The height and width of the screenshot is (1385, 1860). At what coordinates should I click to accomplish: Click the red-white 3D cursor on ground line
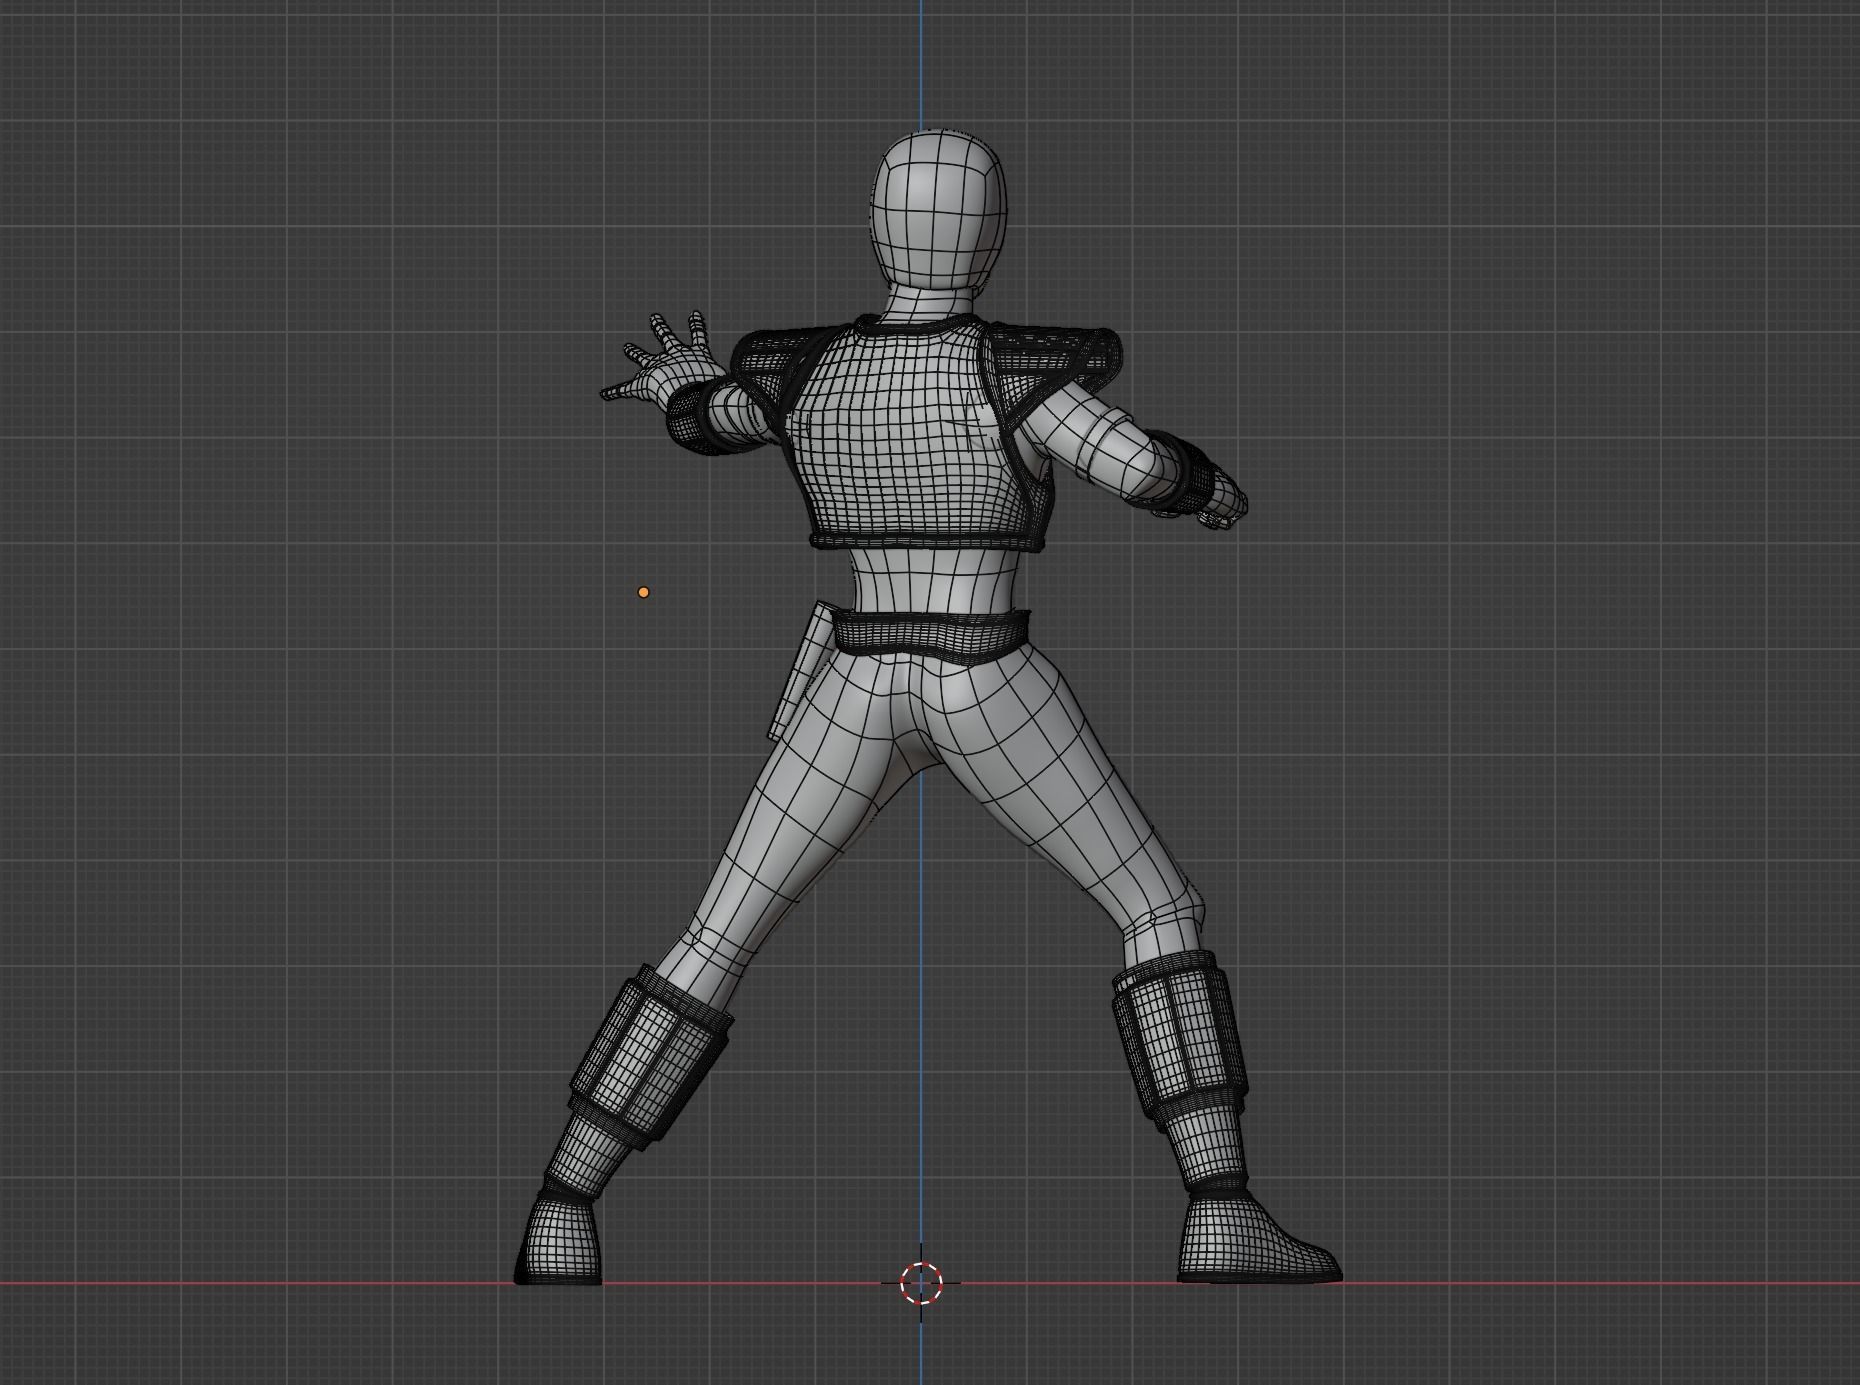tap(921, 1283)
